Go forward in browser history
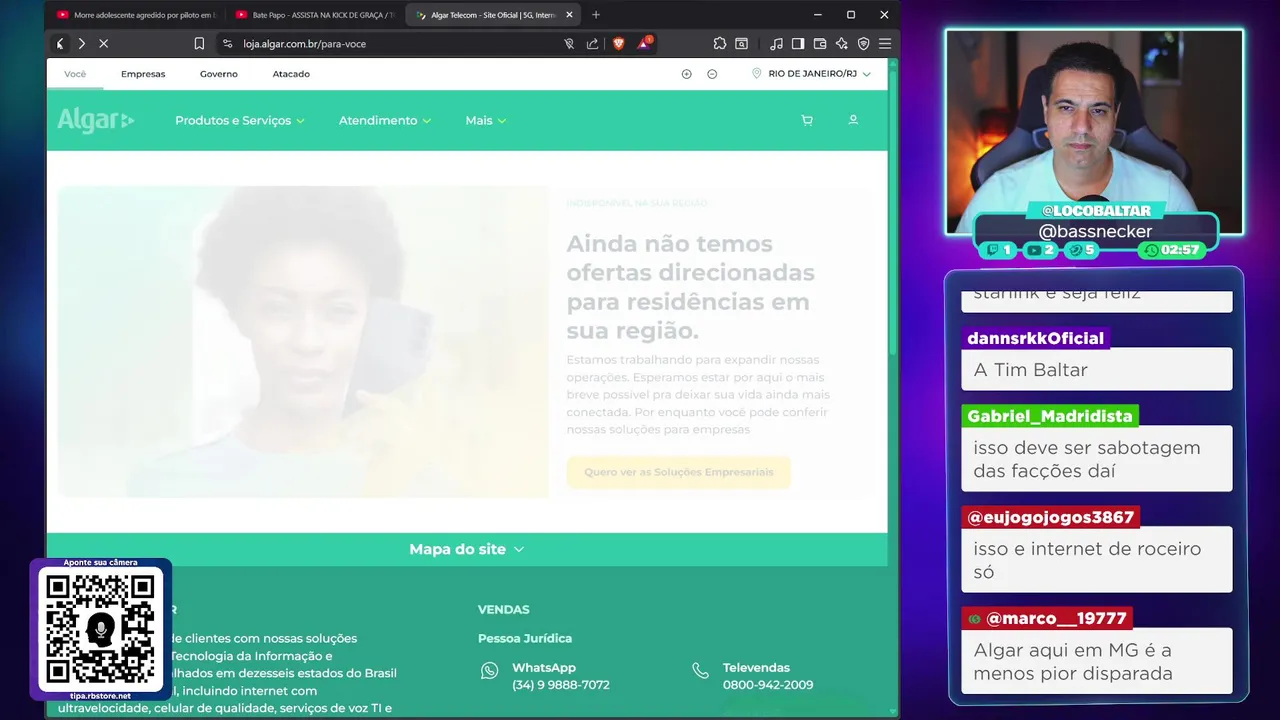The height and width of the screenshot is (720, 1280). 81,44
